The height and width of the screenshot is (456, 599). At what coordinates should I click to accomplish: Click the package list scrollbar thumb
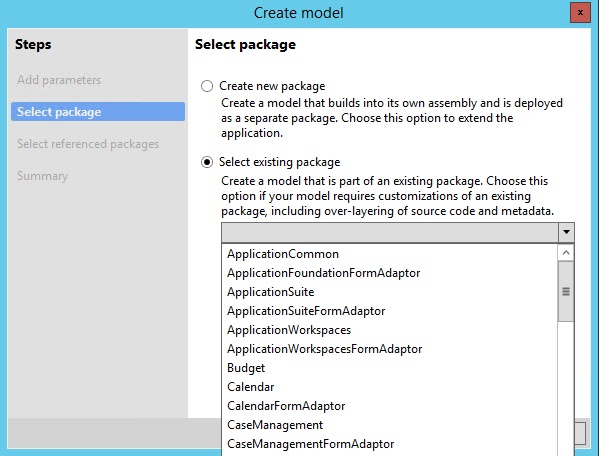click(x=566, y=291)
